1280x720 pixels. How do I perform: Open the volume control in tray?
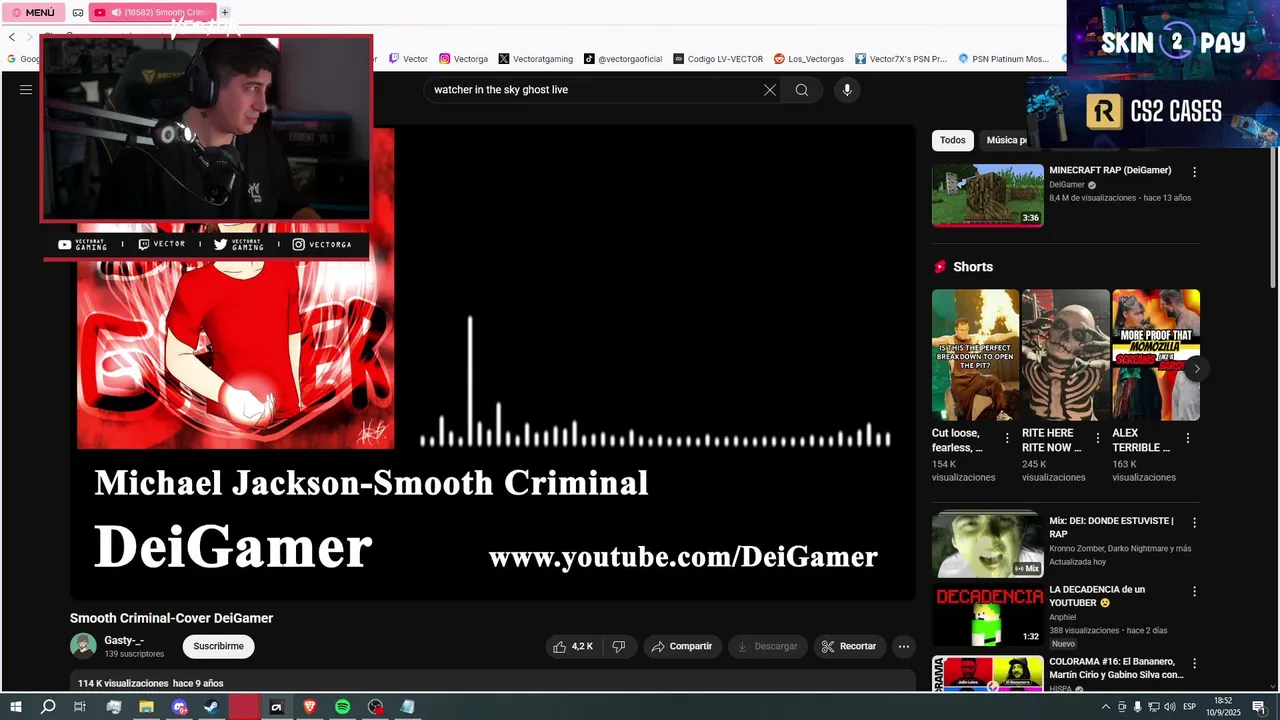click(1169, 707)
